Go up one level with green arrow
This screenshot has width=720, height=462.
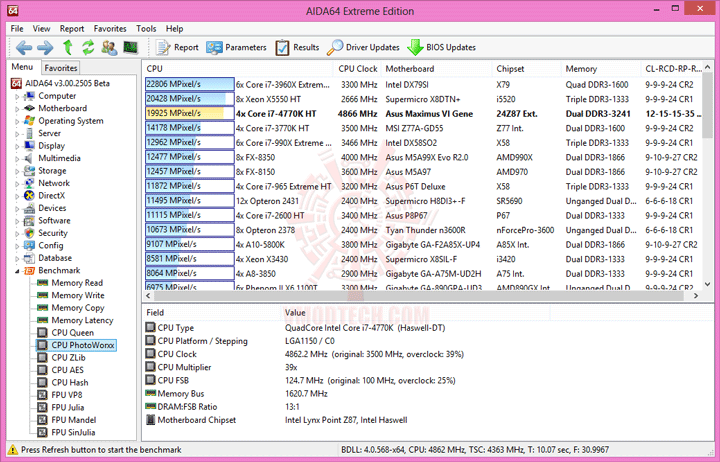tap(68, 47)
